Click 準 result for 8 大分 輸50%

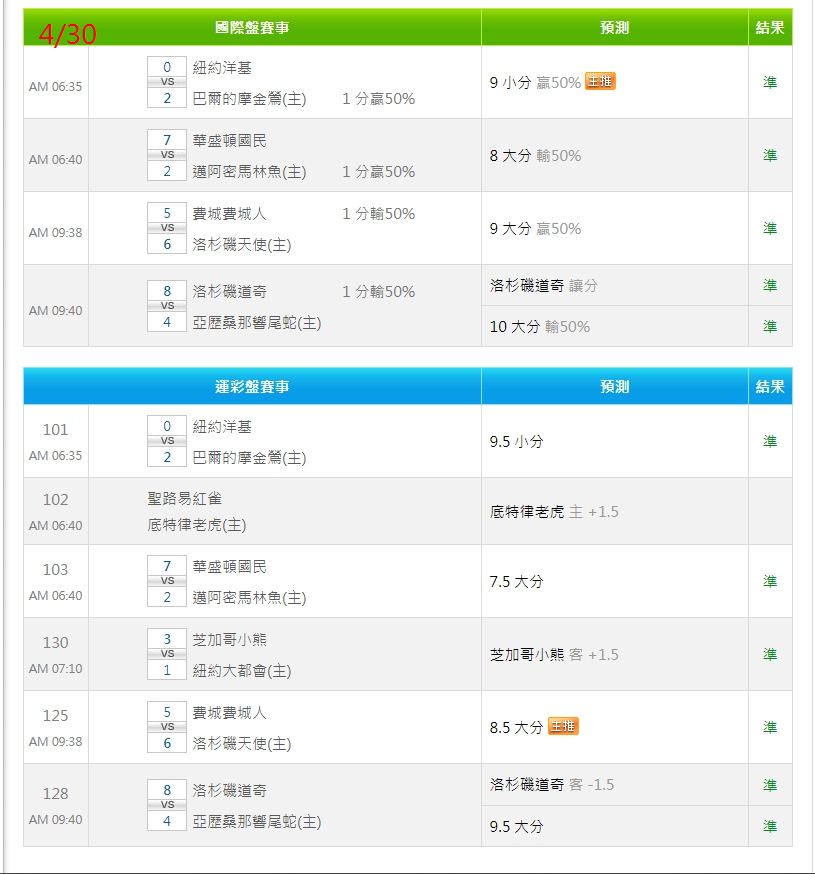[x=770, y=156]
